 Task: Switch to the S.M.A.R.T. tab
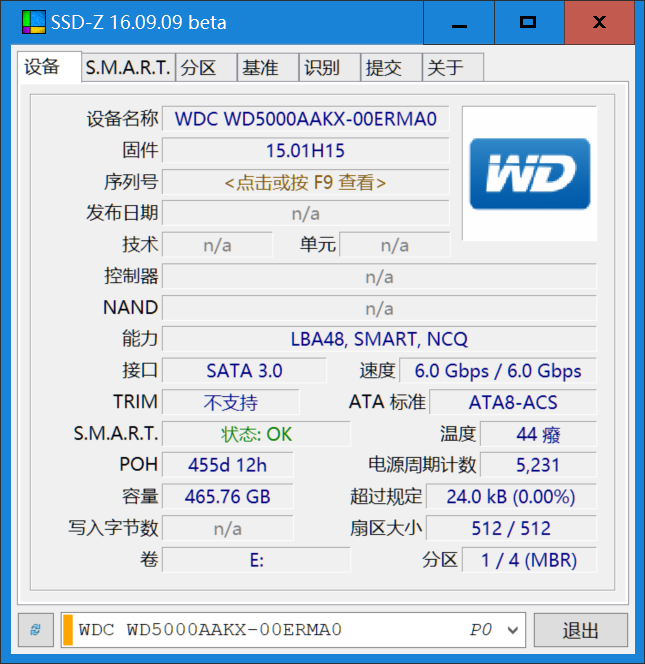[x=128, y=67]
